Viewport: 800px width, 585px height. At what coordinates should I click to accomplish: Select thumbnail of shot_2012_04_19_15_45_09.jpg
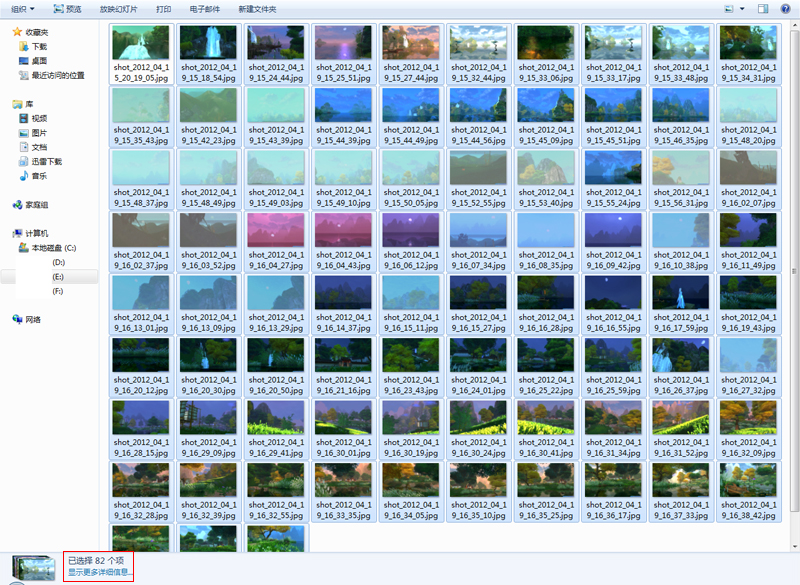[546, 105]
